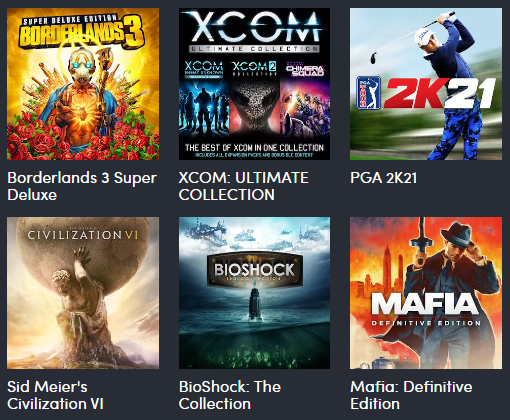
Task: Open the Mafia Definitive Edition cover art
Action: (426, 293)
